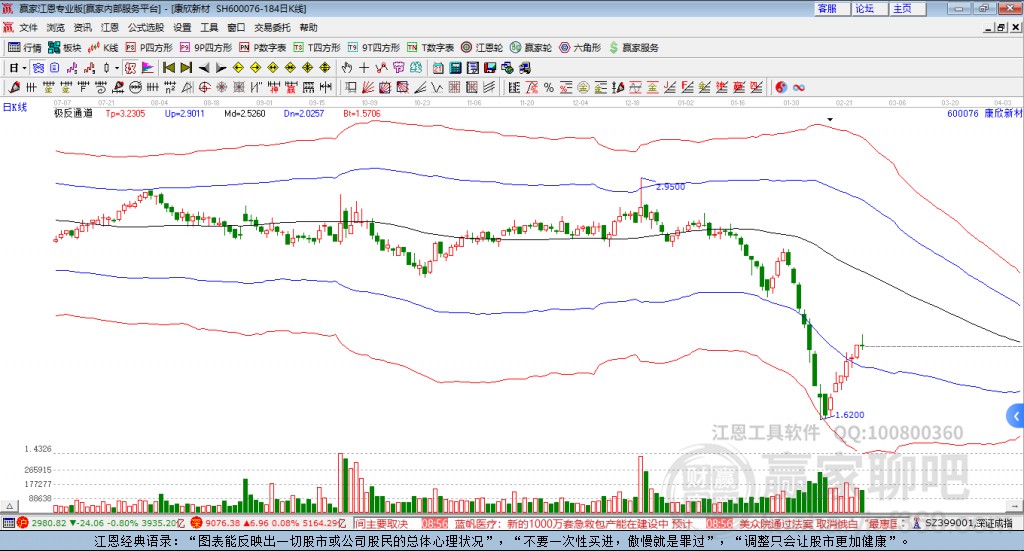
Task: Click the hand pan tool icon
Action: point(347,67)
